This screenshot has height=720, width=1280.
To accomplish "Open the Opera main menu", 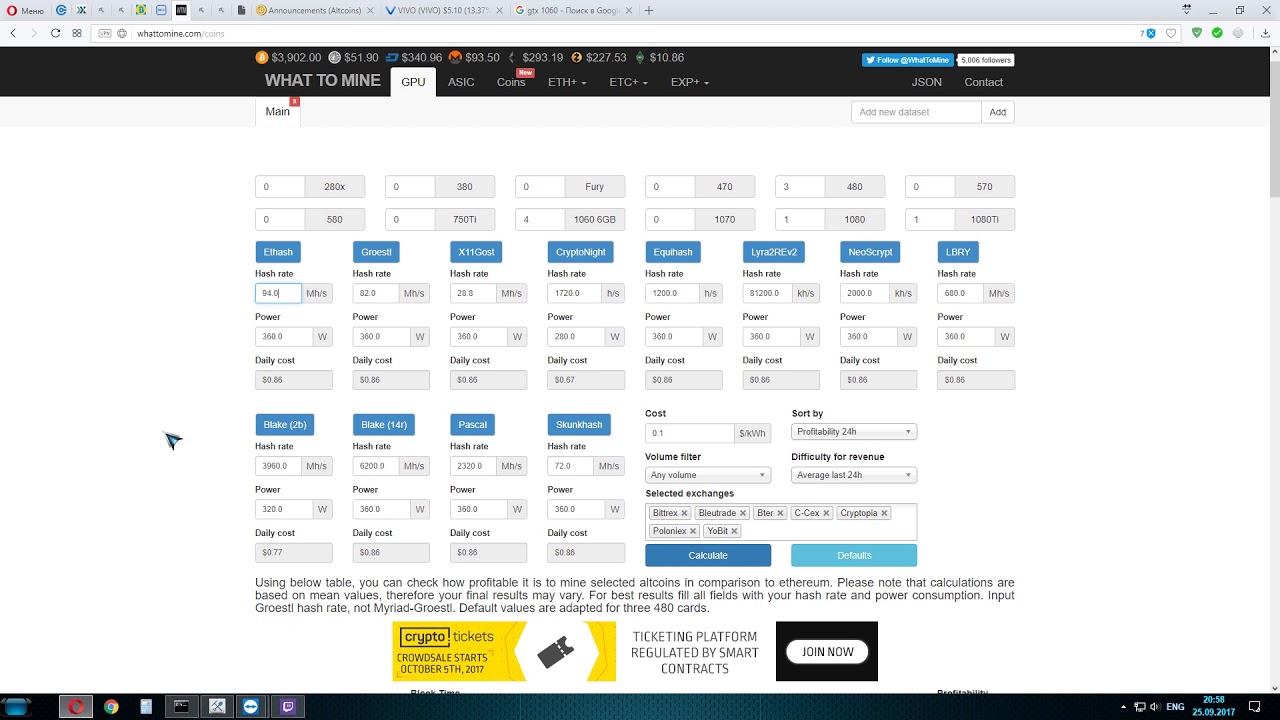I will tap(24, 10).
